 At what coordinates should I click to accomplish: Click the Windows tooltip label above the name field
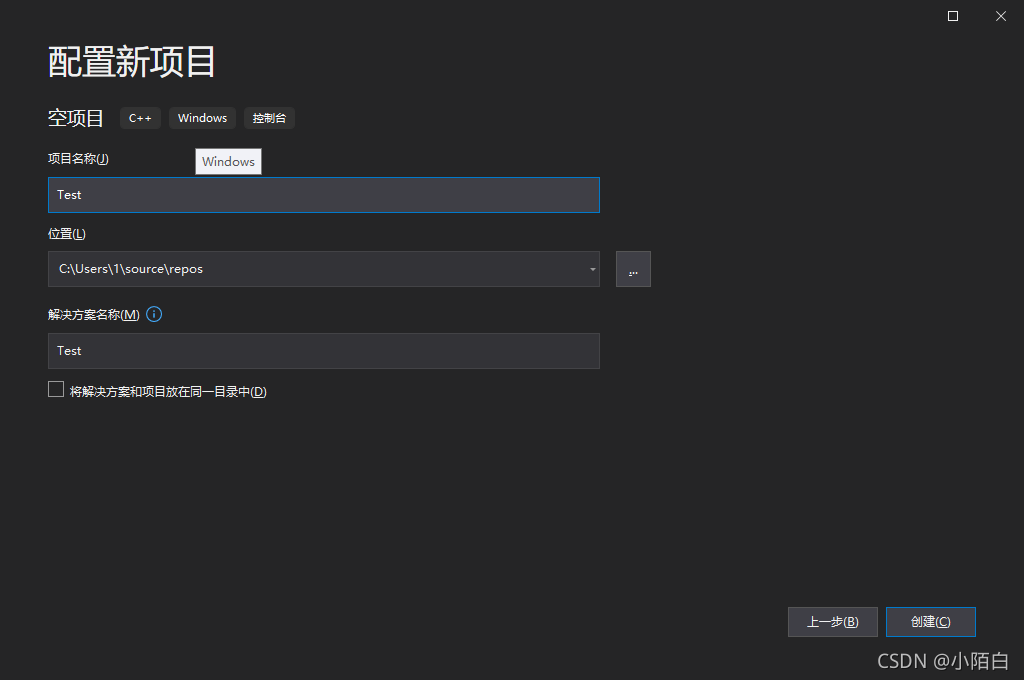coord(228,161)
